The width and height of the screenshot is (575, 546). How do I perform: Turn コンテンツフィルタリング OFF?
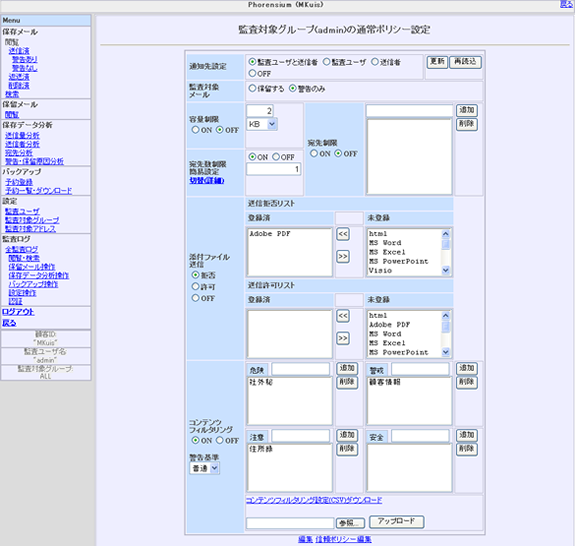pyautogui.click(x=220, y=440)
